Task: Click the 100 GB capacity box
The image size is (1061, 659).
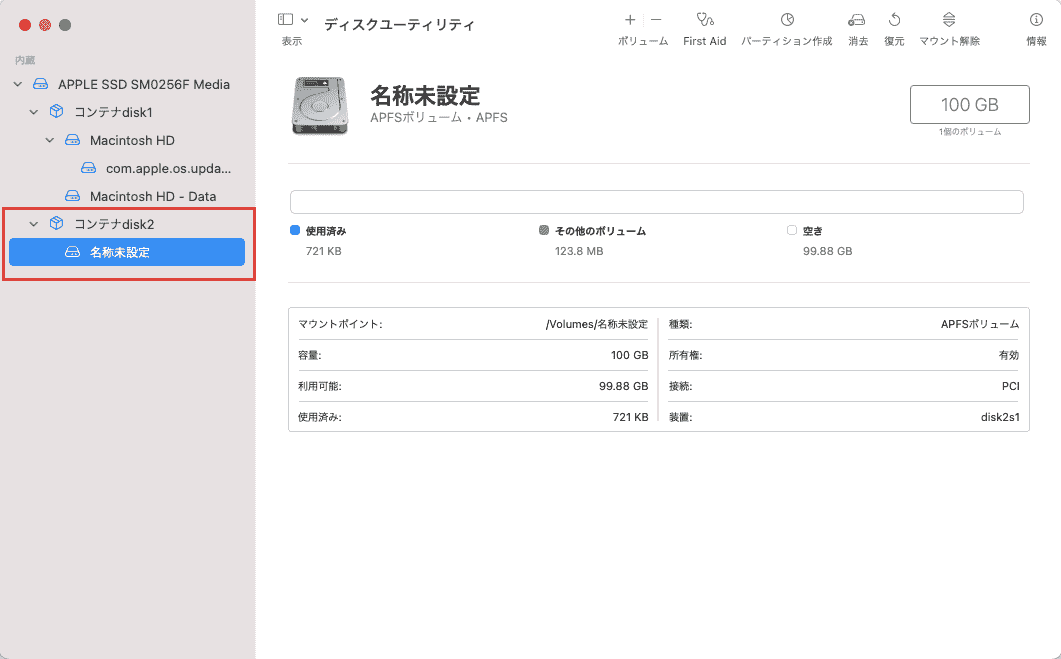Action: pyautogui.click(x=970, y=104)
